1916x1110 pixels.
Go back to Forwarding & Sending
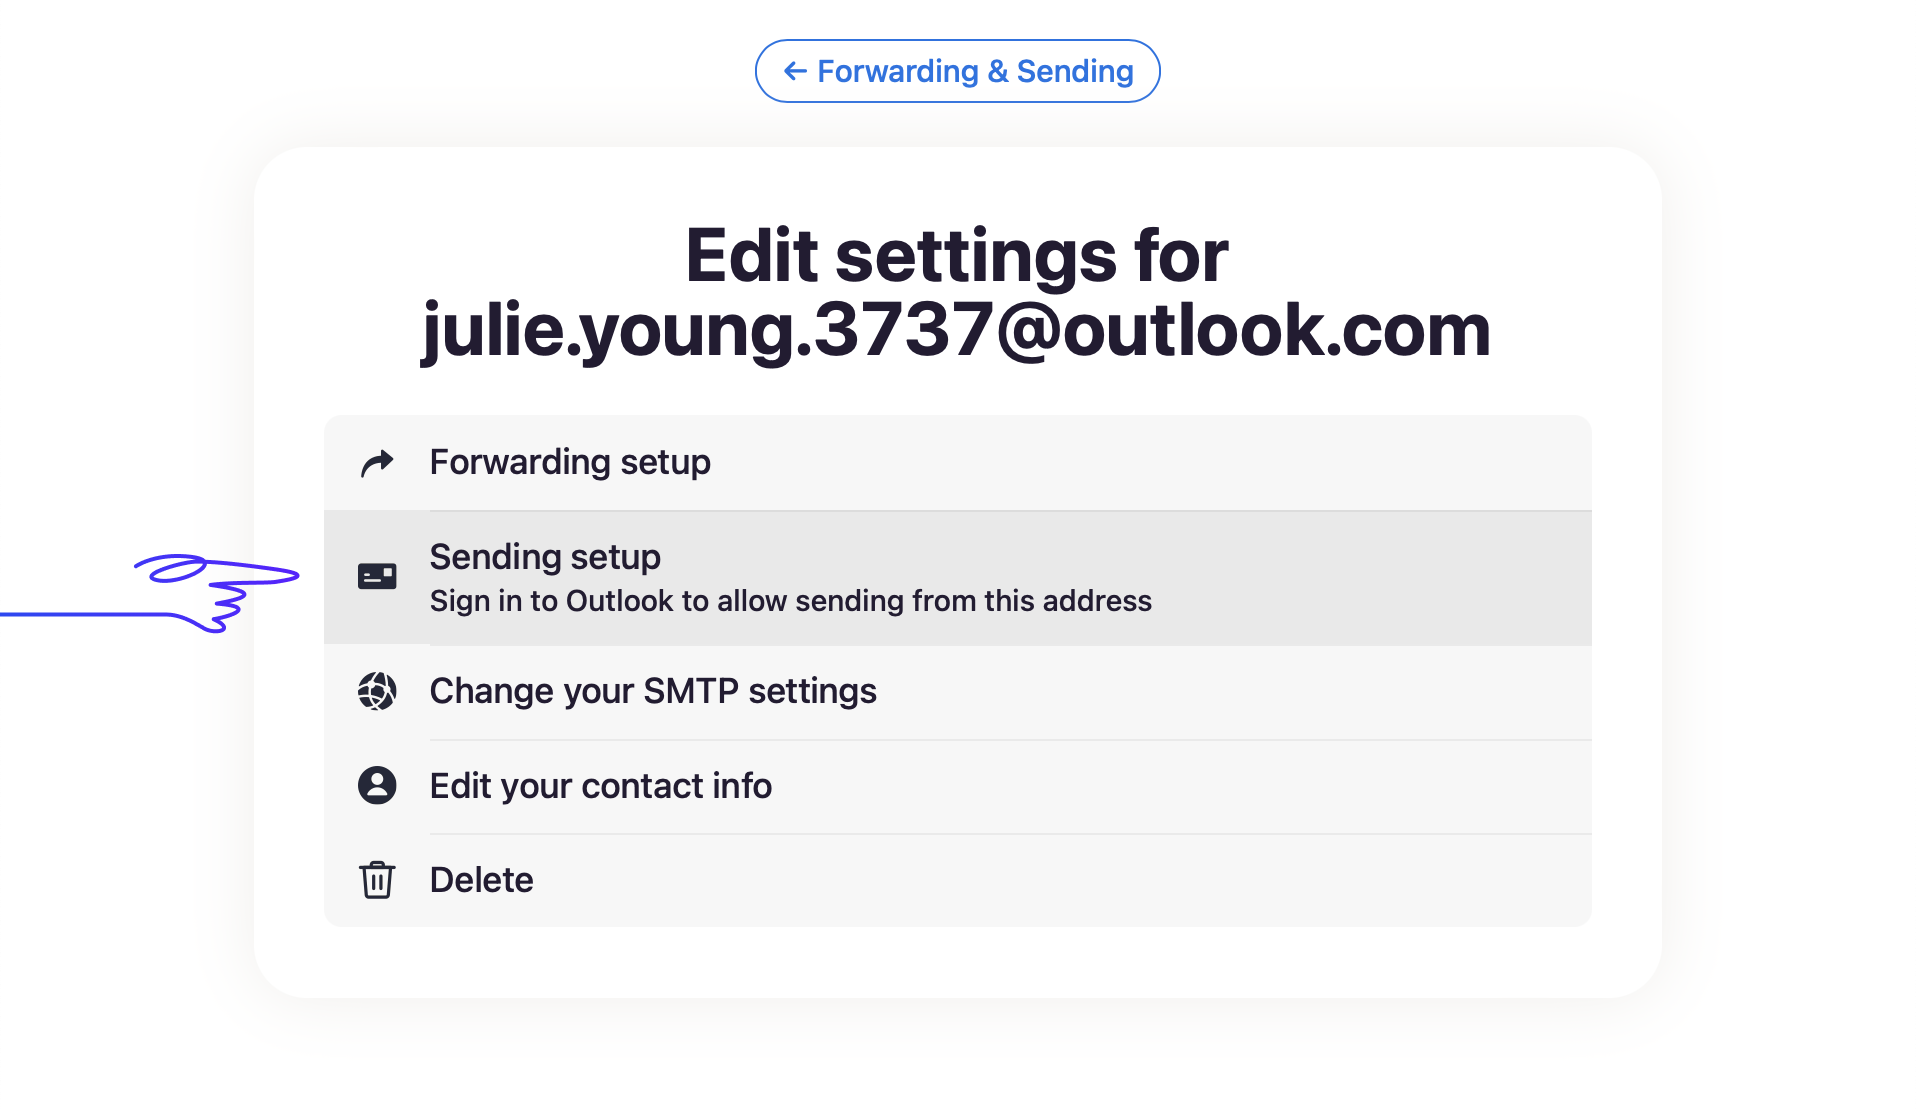[x=957, y=71]
